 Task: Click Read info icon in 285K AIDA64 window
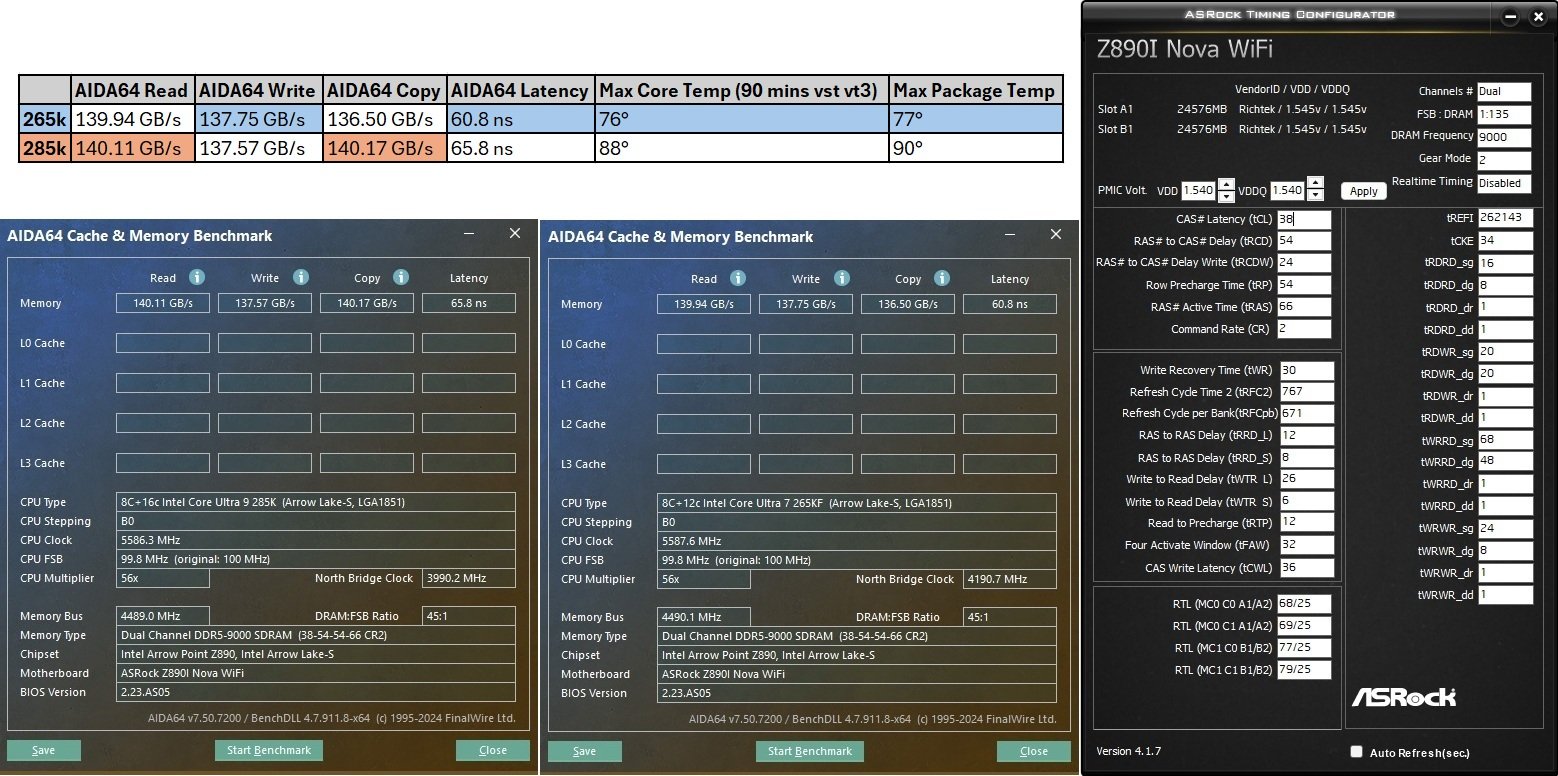point(197,277)
